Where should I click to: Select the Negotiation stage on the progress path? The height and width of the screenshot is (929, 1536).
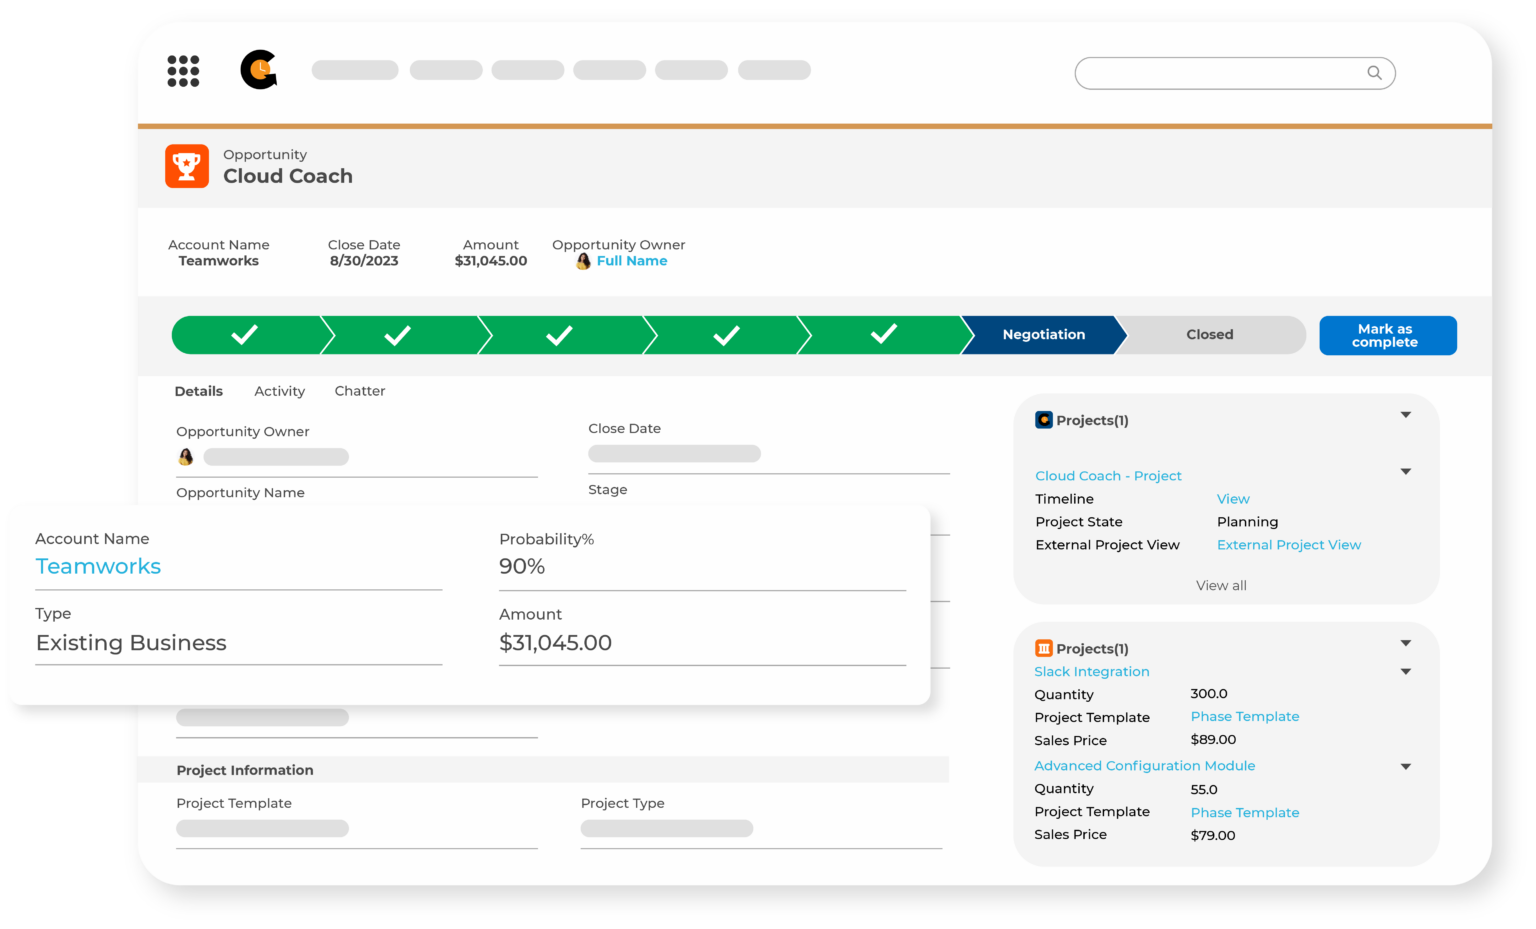tap(1043, 334)
